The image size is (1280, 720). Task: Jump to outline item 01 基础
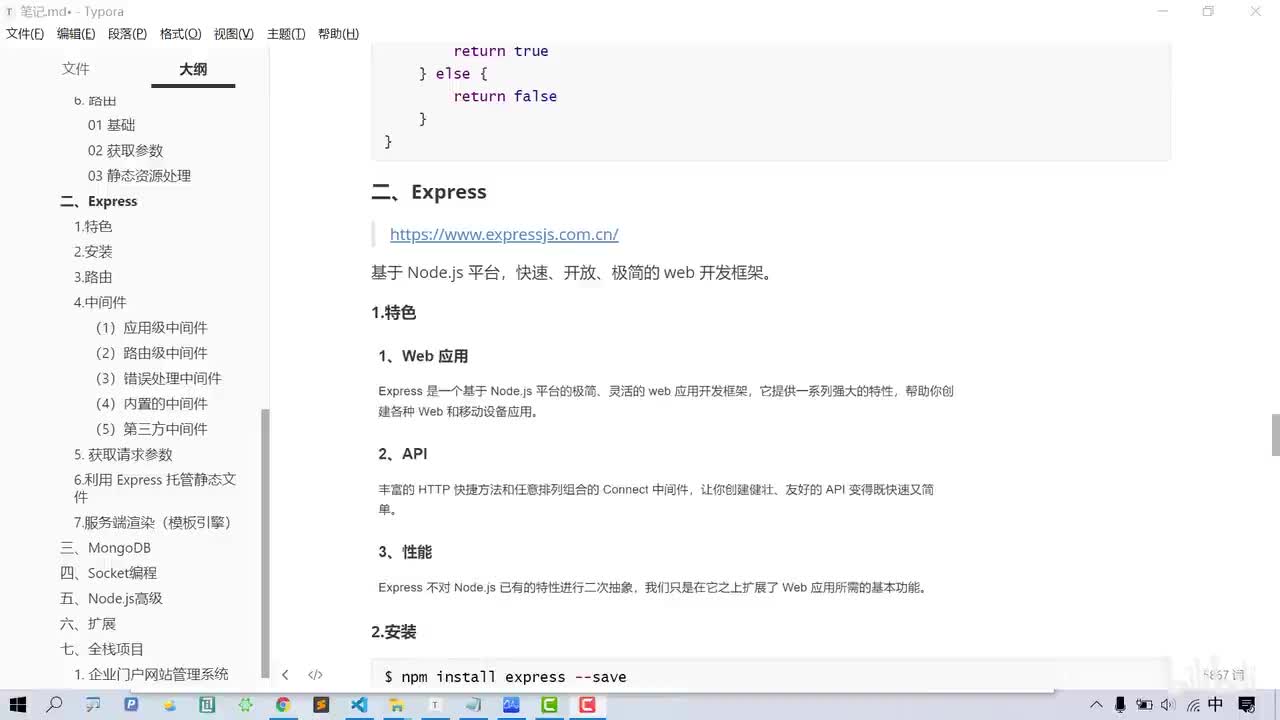tap(111, 125)
